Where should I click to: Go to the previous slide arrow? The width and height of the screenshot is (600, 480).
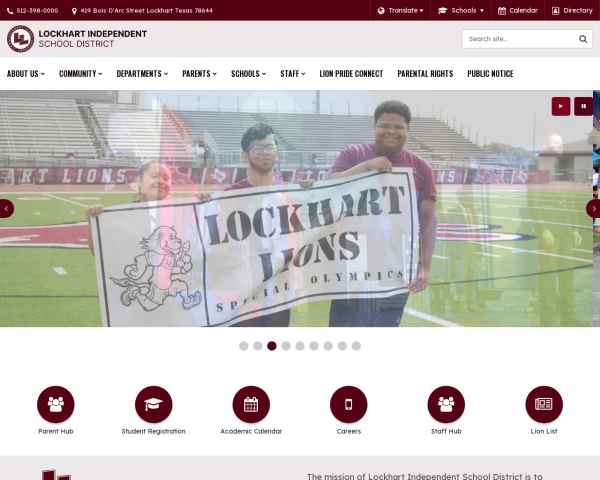(6, 209)
